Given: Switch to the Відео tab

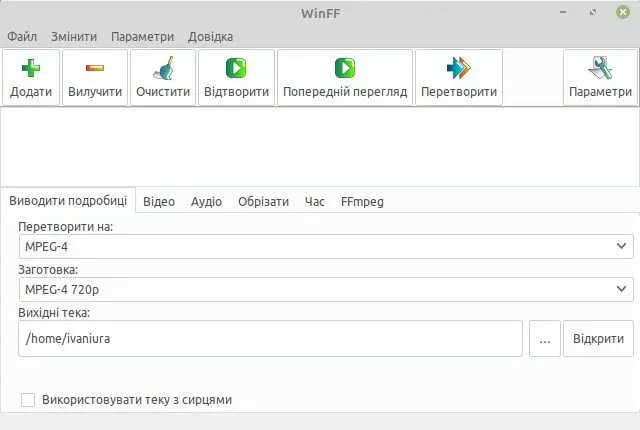Looking at the screenshot, I should pyautogui.click(x=159, y=202).
